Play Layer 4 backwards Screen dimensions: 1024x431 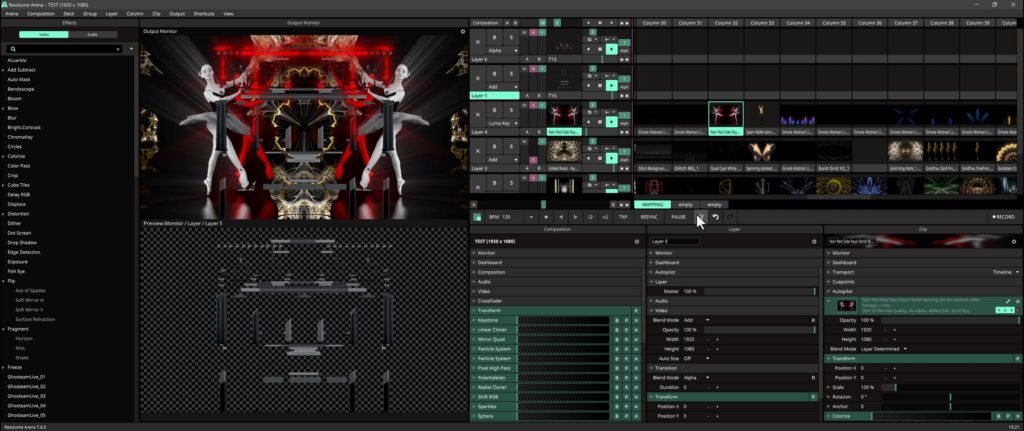coord(588,121)
